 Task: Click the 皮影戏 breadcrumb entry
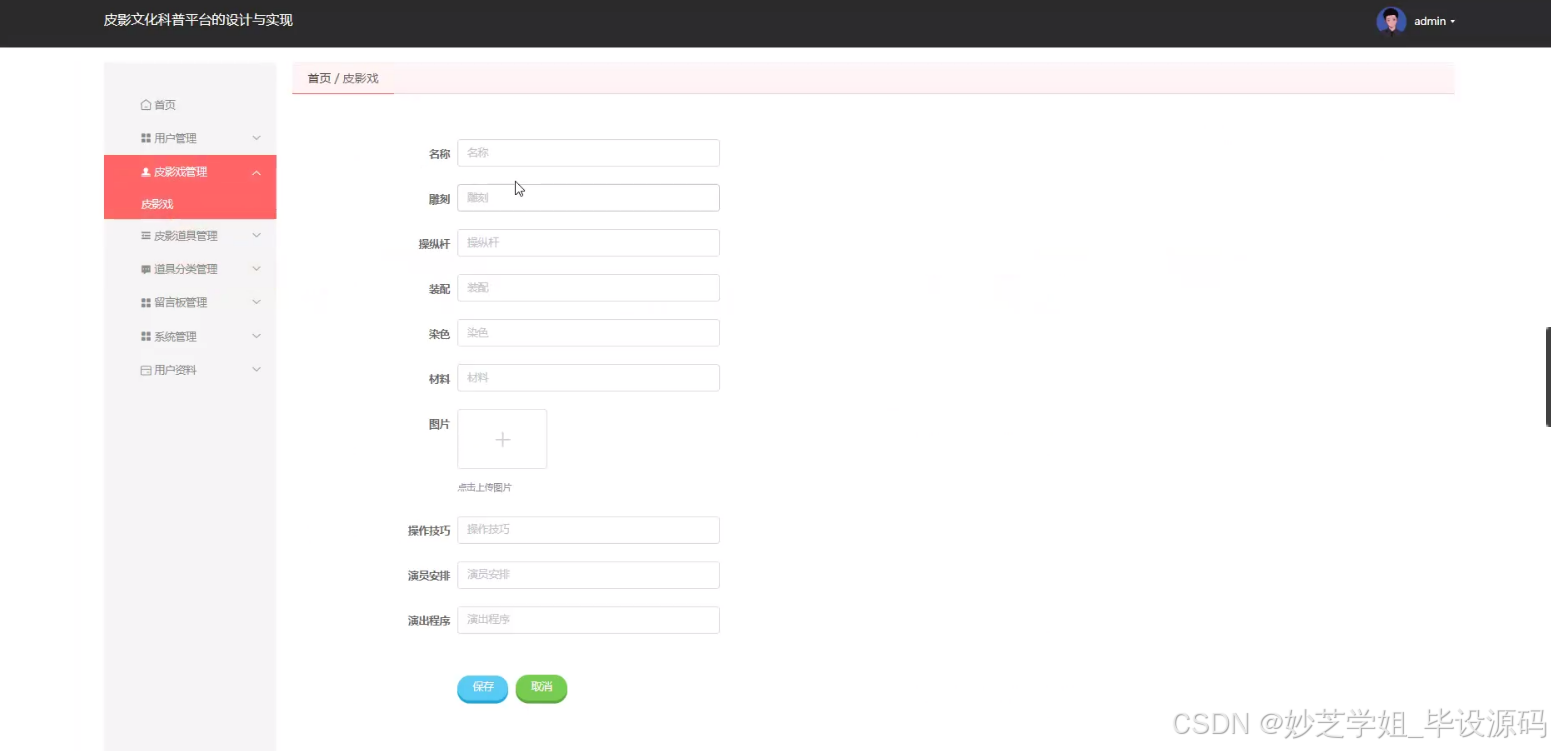point(361,78)
